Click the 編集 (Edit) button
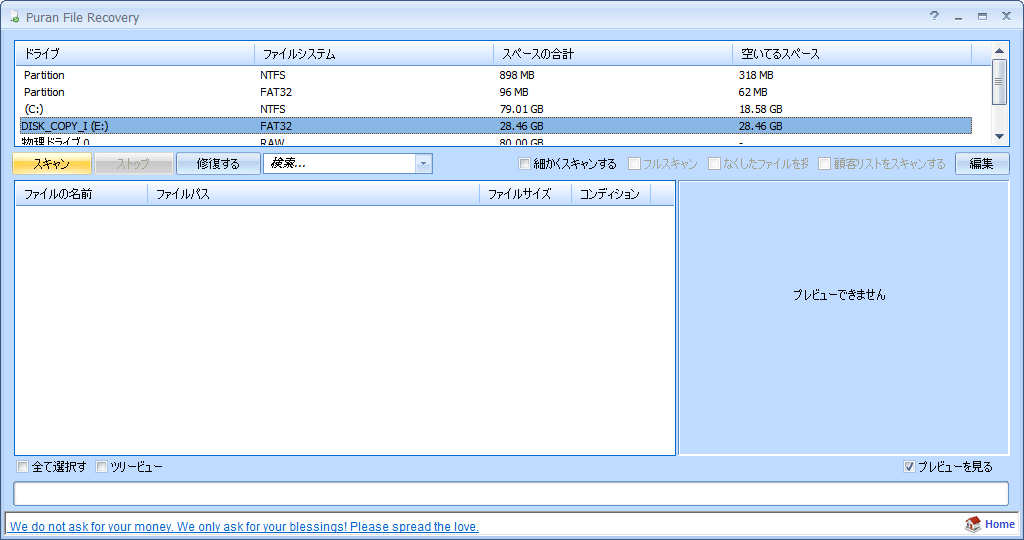1024x540 pixels. pyautogui.click(x=981, y=164)
